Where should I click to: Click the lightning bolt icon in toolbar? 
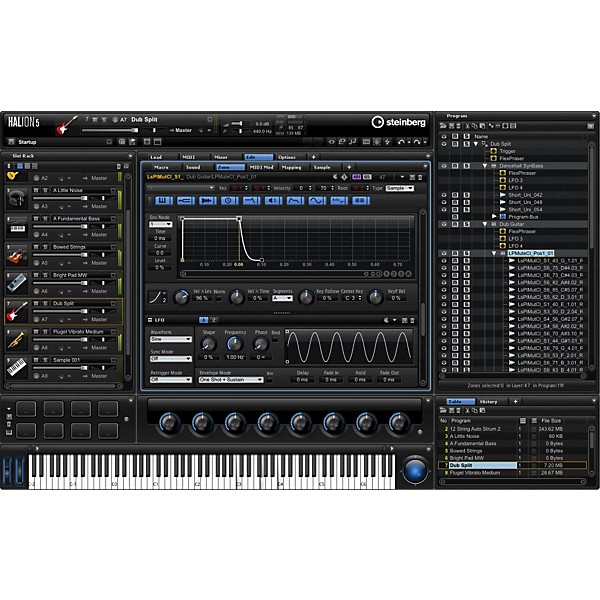(x=388, y=142)
